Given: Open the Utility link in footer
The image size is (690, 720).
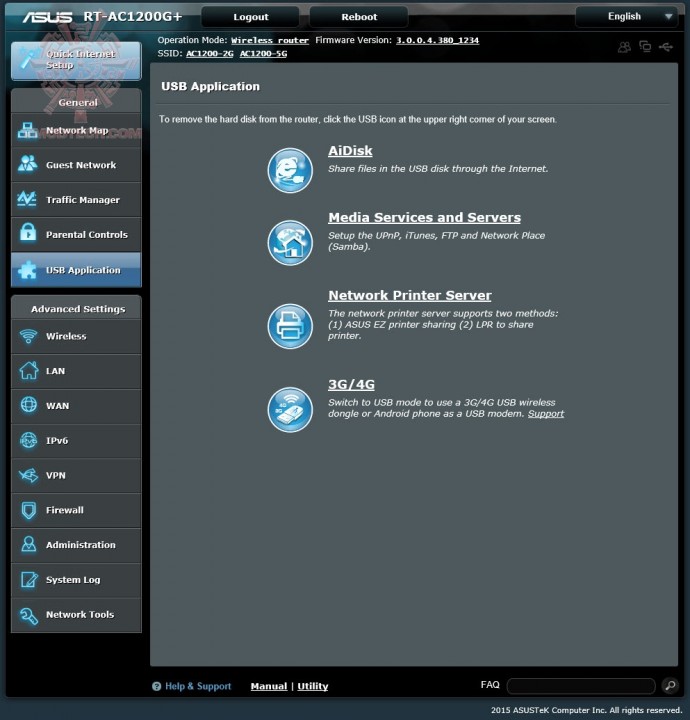Looking at the screenshot, I should point(313,686).
